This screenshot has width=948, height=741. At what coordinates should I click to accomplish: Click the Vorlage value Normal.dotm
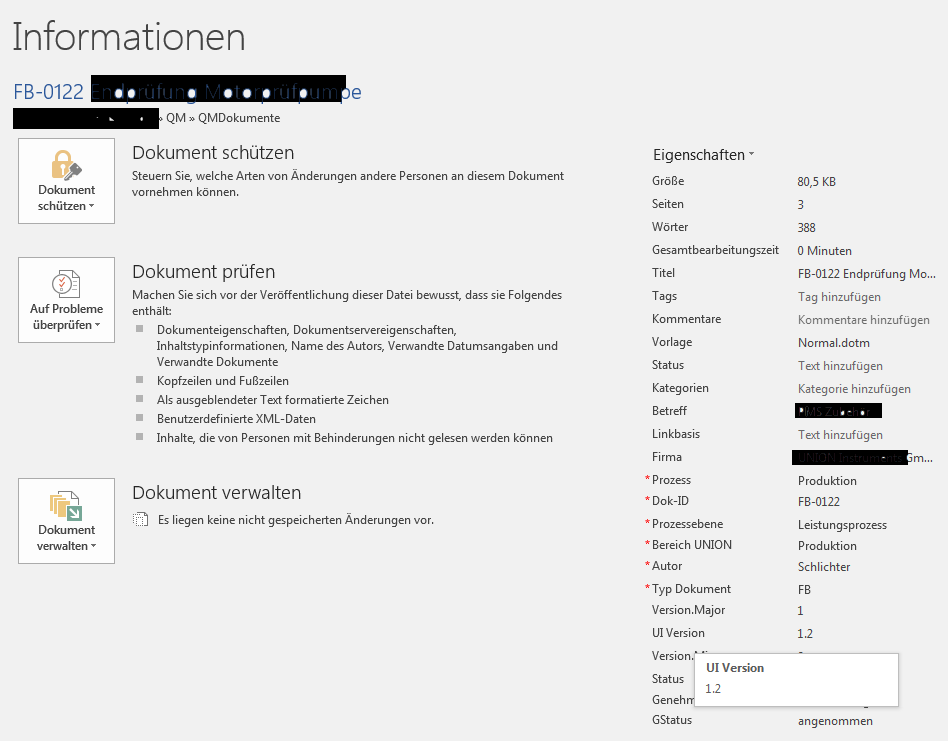coord(833,343)
